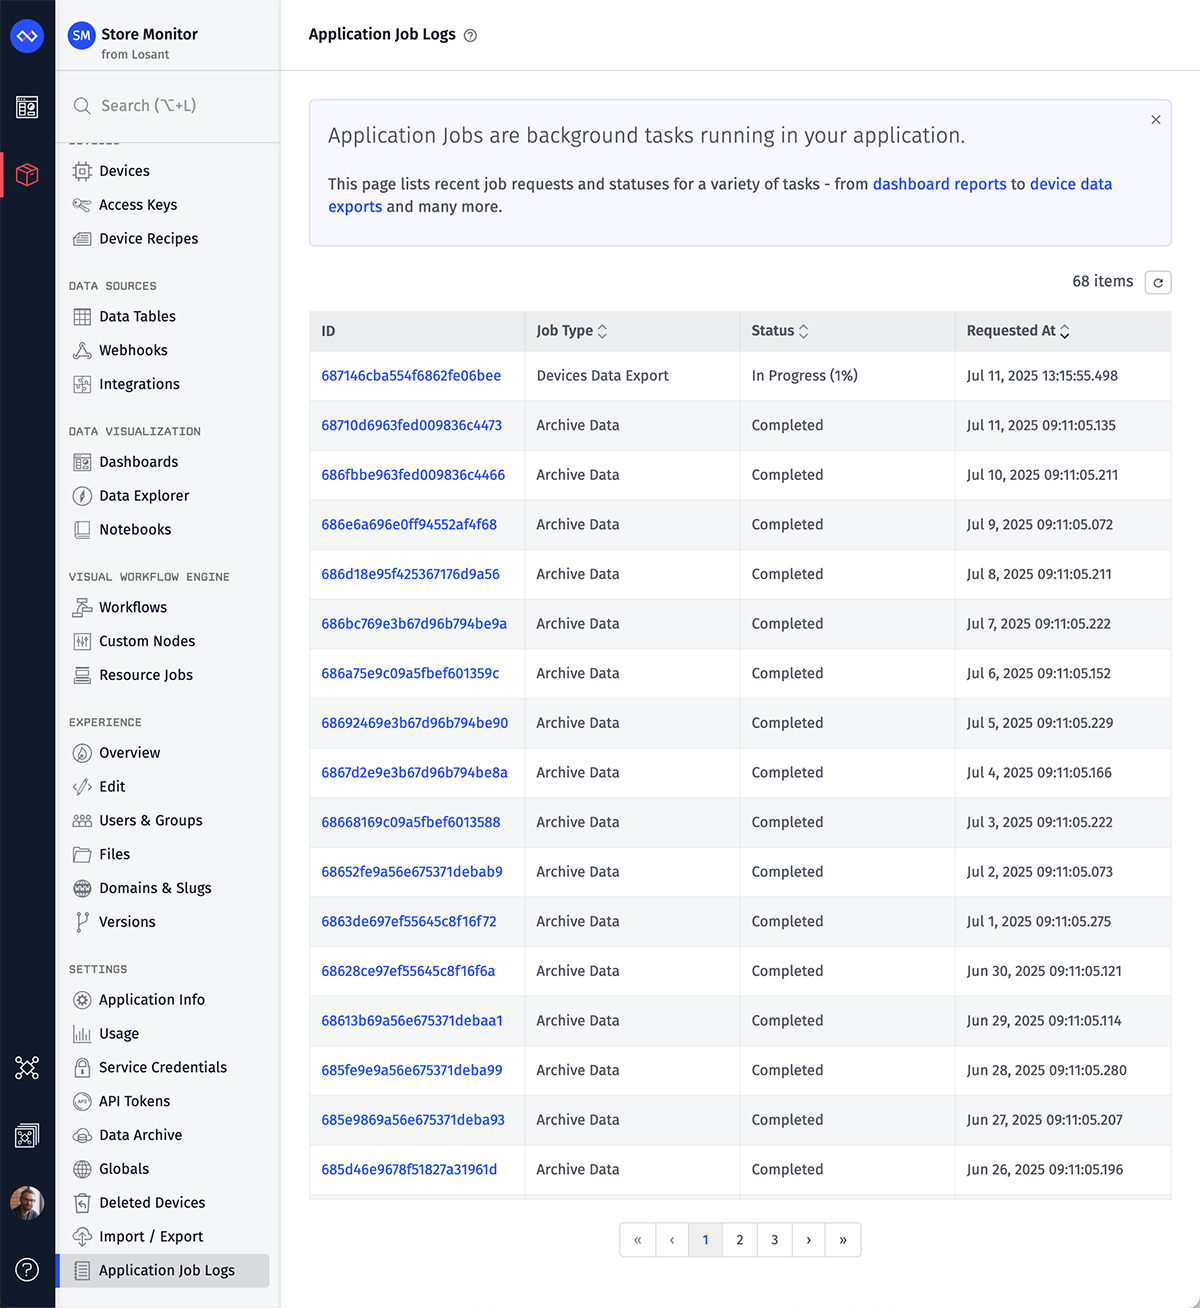This screenshot has height=1308, width=1200.
Task: Click the Webhooks icon
Action: click(82, 350)
